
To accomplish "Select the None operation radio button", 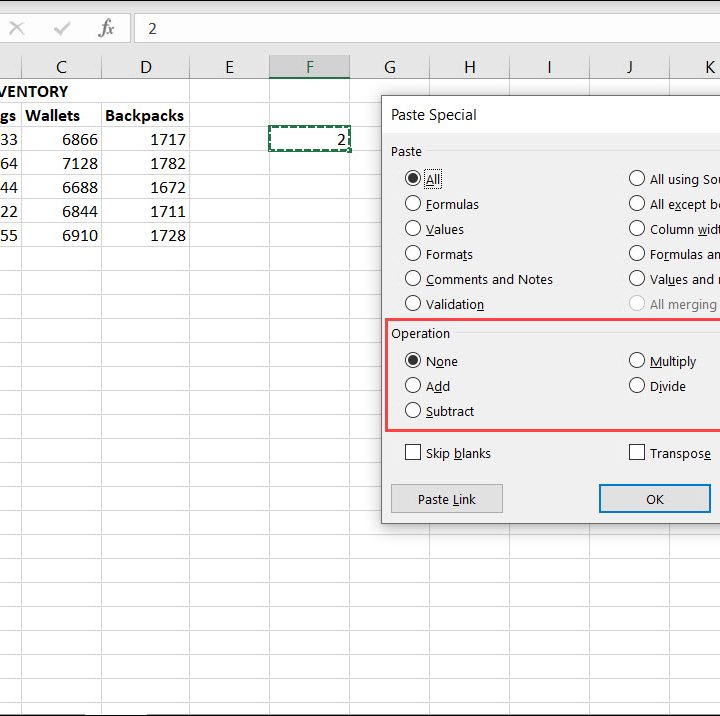I will pos(413,361).
